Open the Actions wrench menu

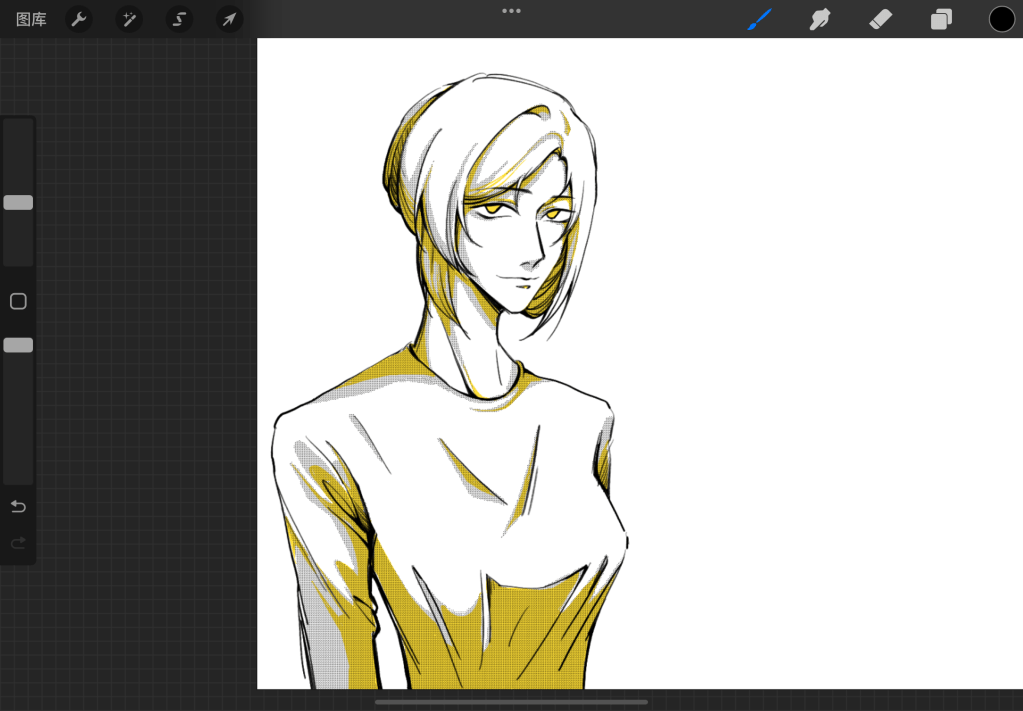click(x=78, y=19)
